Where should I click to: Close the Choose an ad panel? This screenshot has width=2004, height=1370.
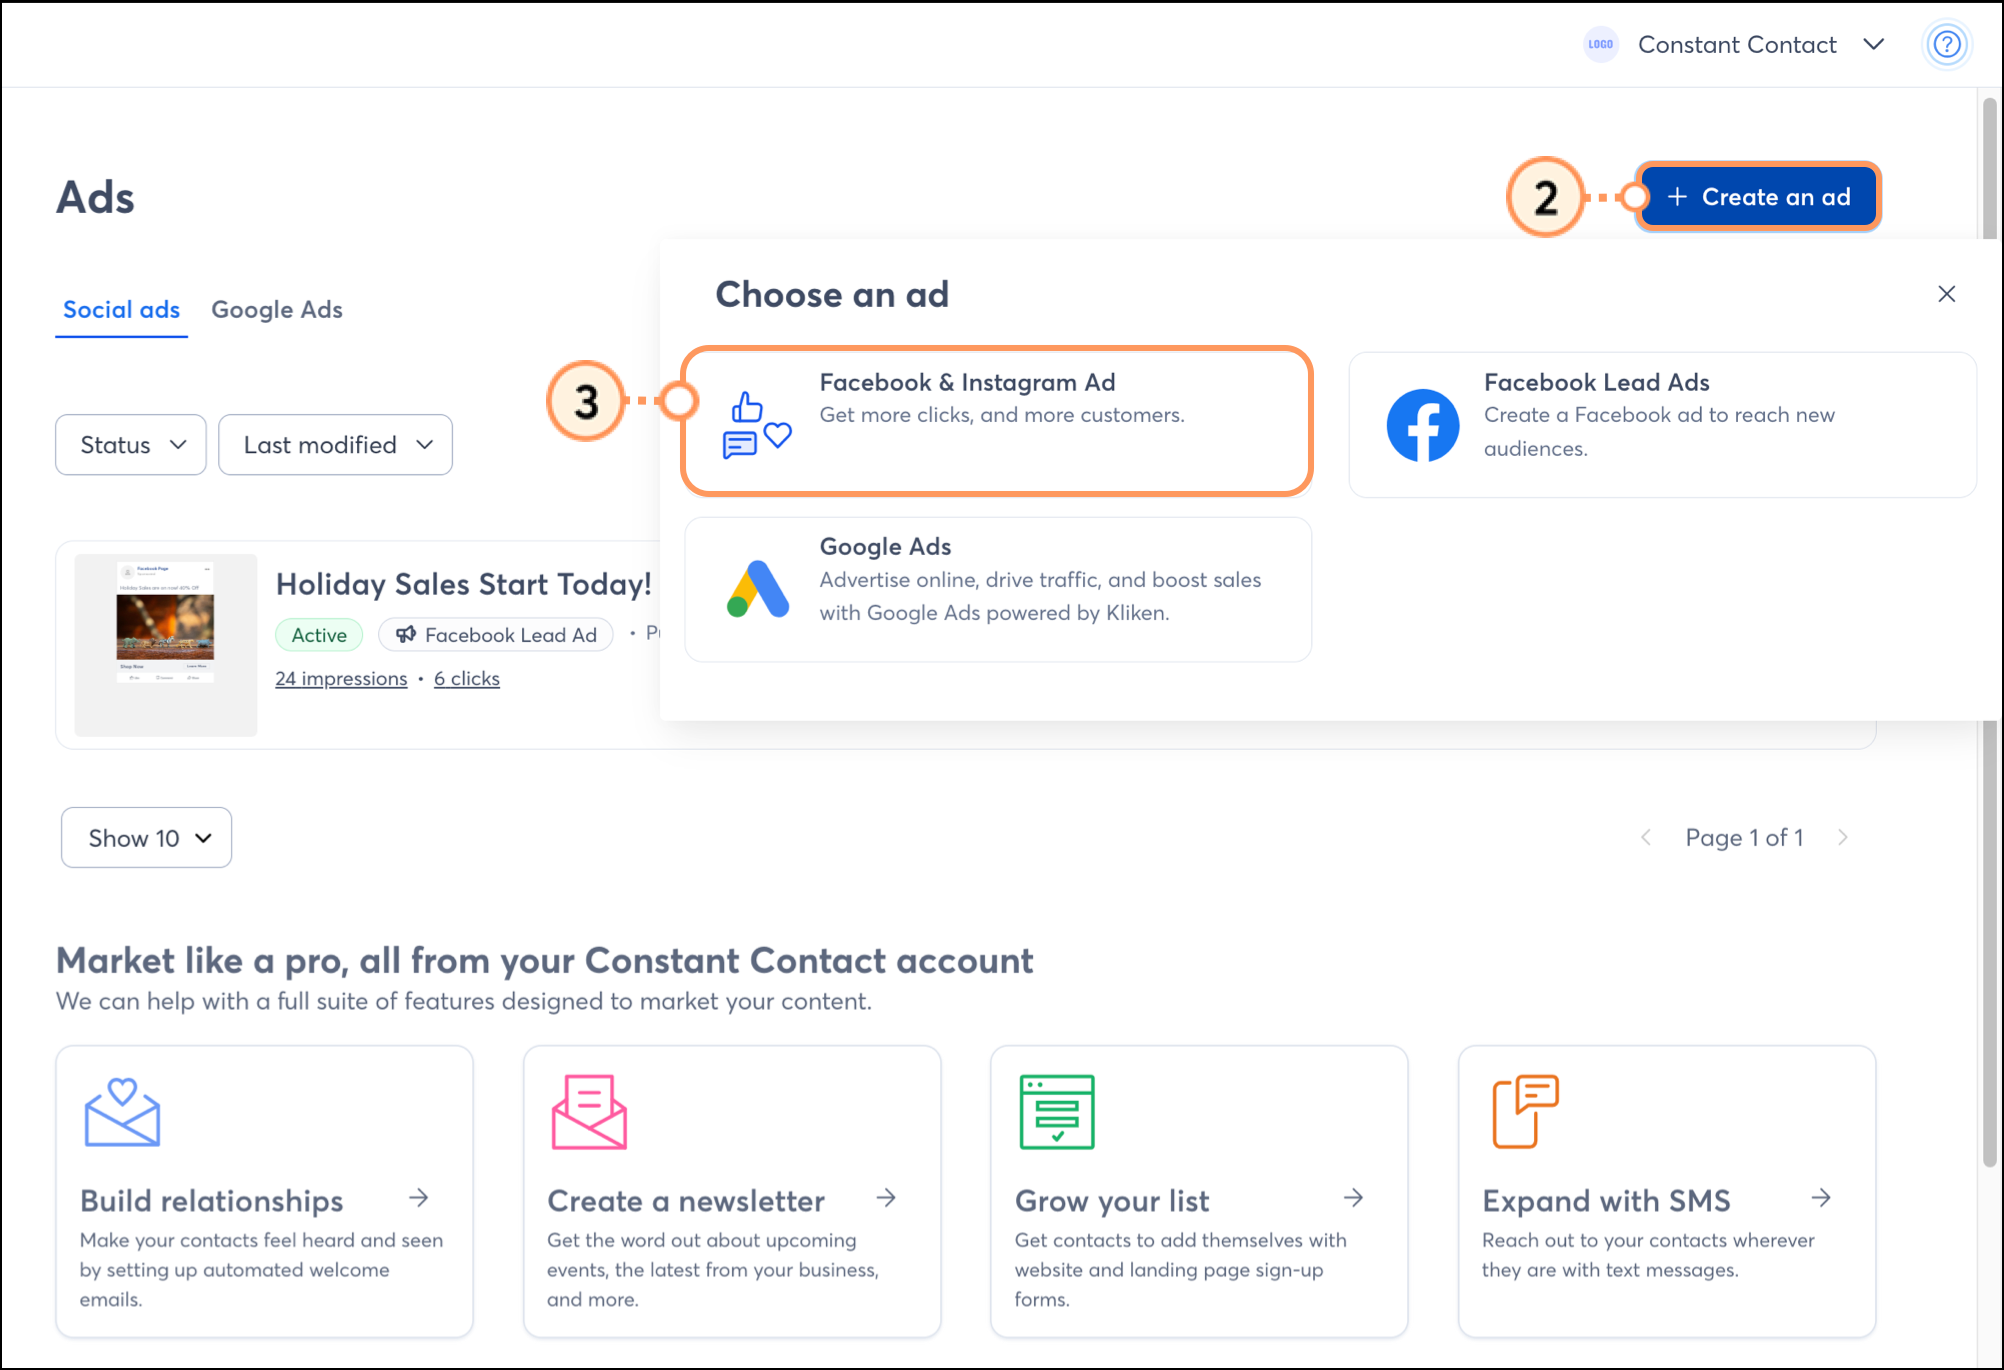click(1946, 294)
